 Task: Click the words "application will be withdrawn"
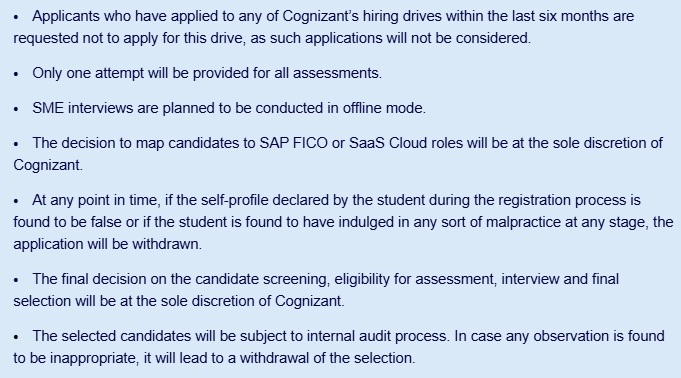click(x=107, y=244)
